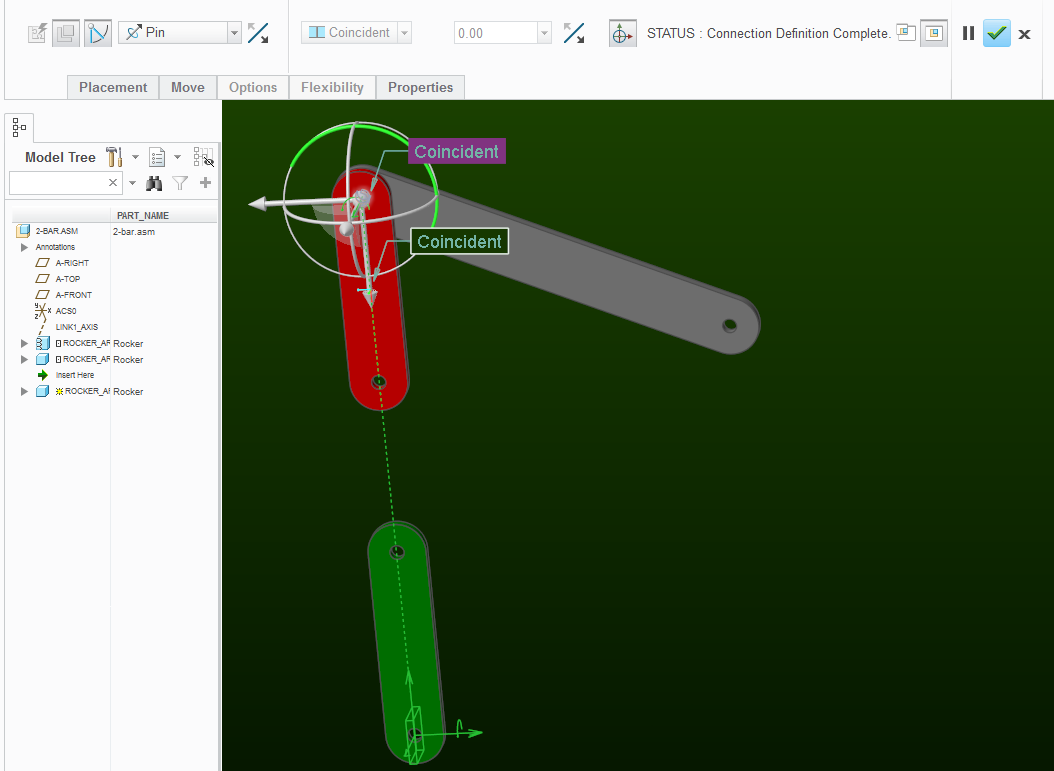The height and width of the screenshot is (771, 1054).
Task: Click the Coincident constraint icon in the dashboard
Action: pos(317,32)
